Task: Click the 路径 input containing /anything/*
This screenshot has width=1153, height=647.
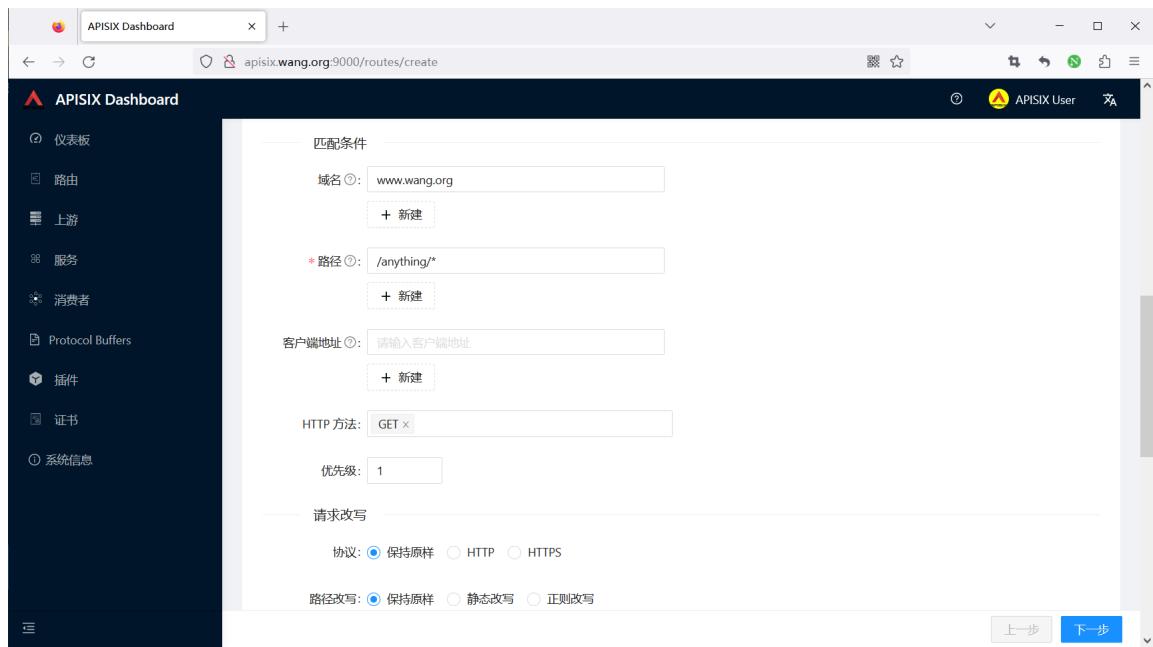Action: [515, 261]
